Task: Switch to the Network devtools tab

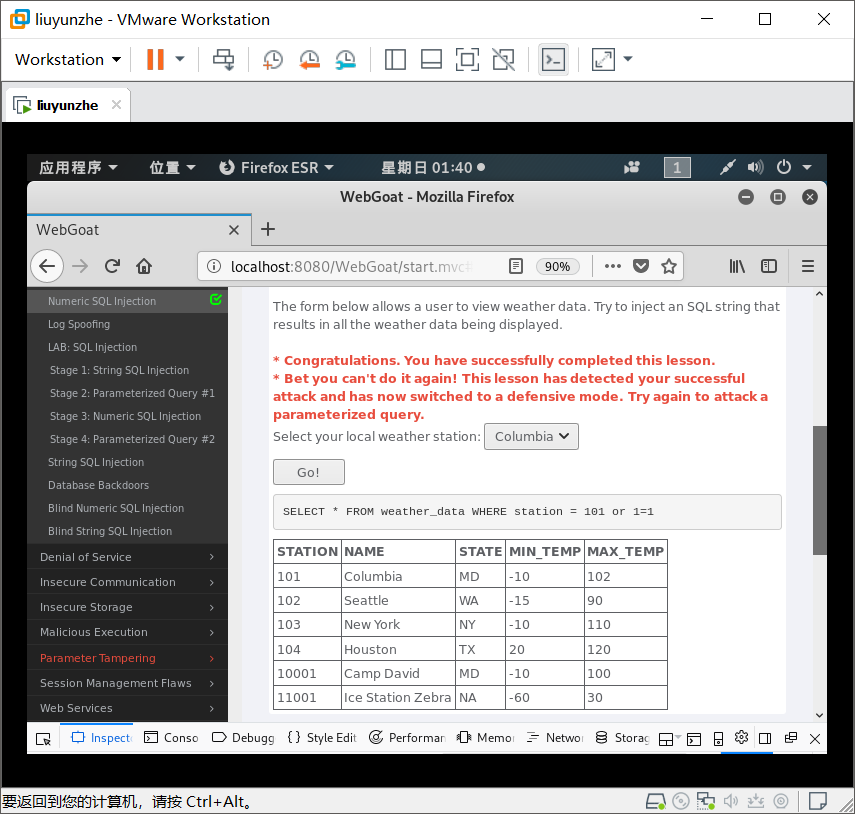Action: pyautogui.click(x=555, y=738)
